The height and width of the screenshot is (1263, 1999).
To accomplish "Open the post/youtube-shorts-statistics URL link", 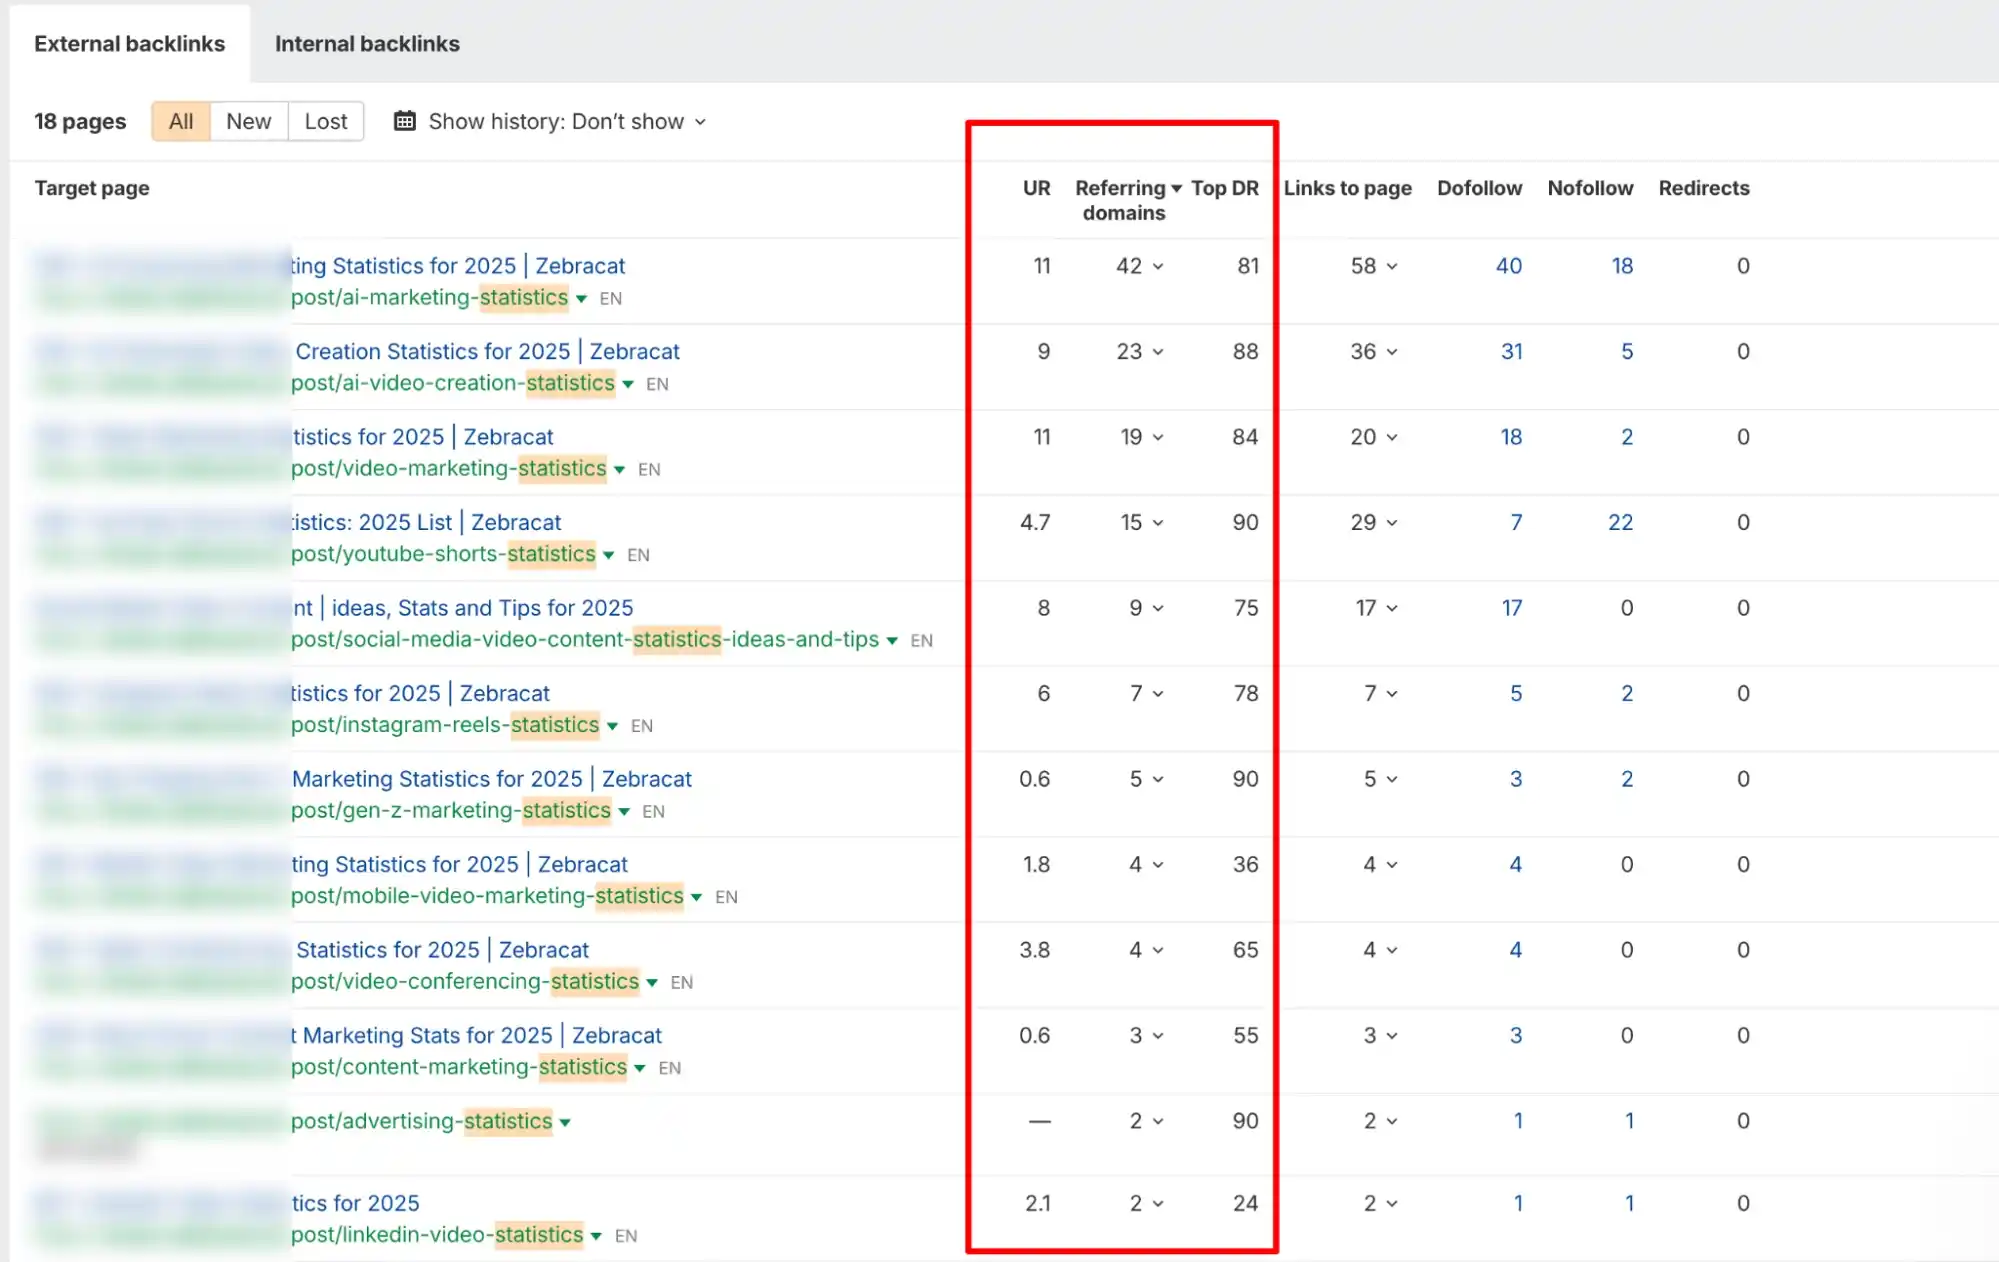I will coord(443,554).
